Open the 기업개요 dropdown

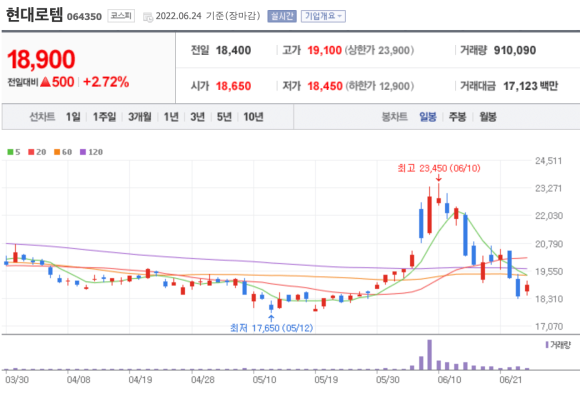(323, 16)
